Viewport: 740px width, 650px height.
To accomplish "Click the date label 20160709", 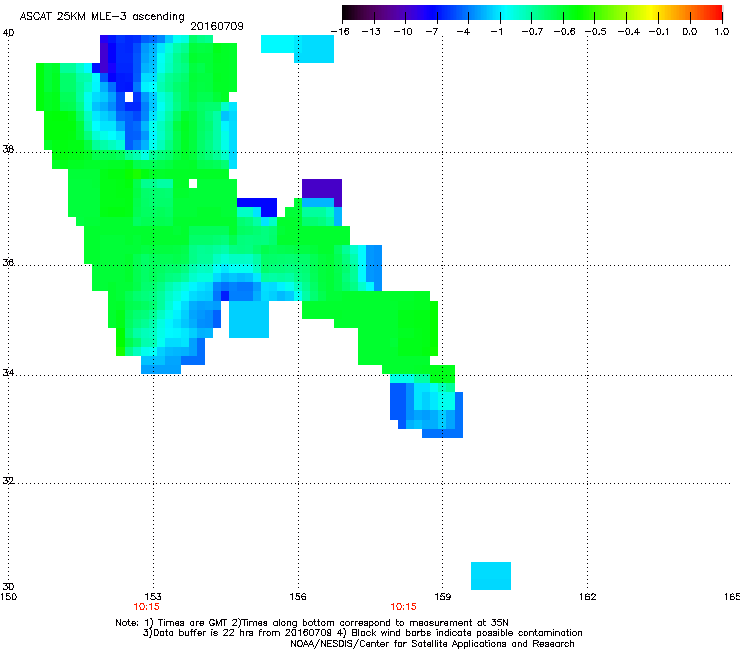I will pos(217,26).
